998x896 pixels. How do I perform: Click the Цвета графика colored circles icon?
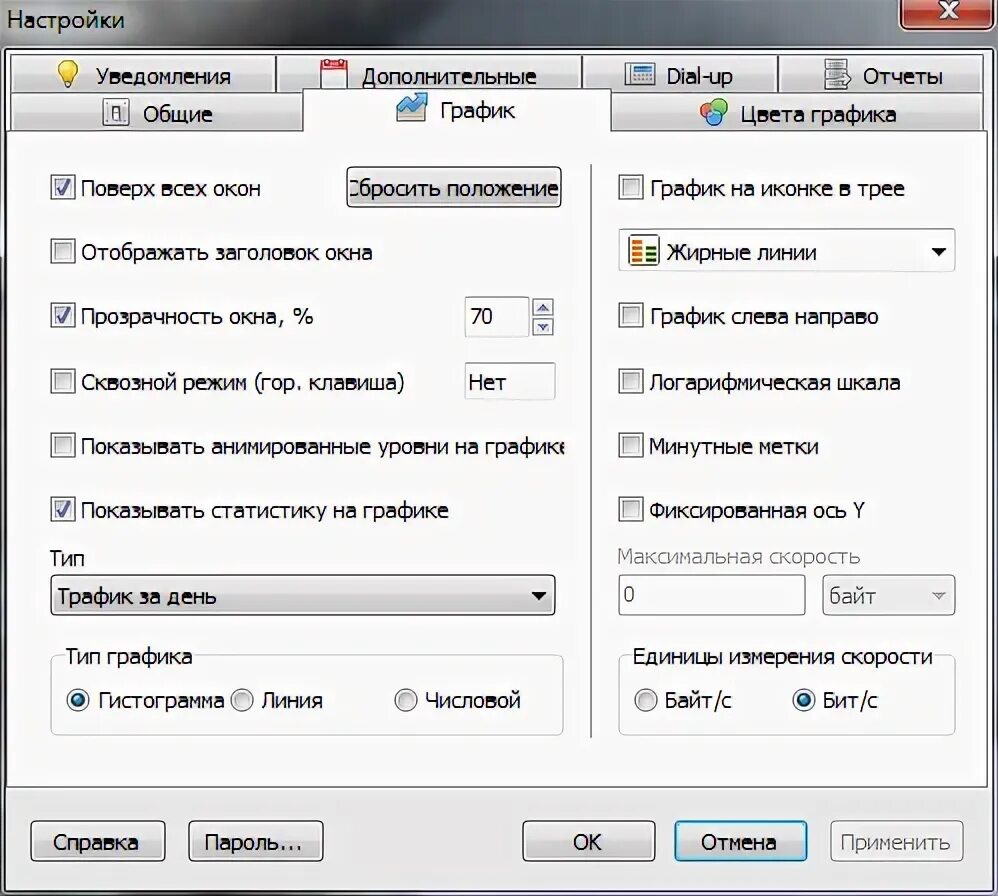(713, 113)
